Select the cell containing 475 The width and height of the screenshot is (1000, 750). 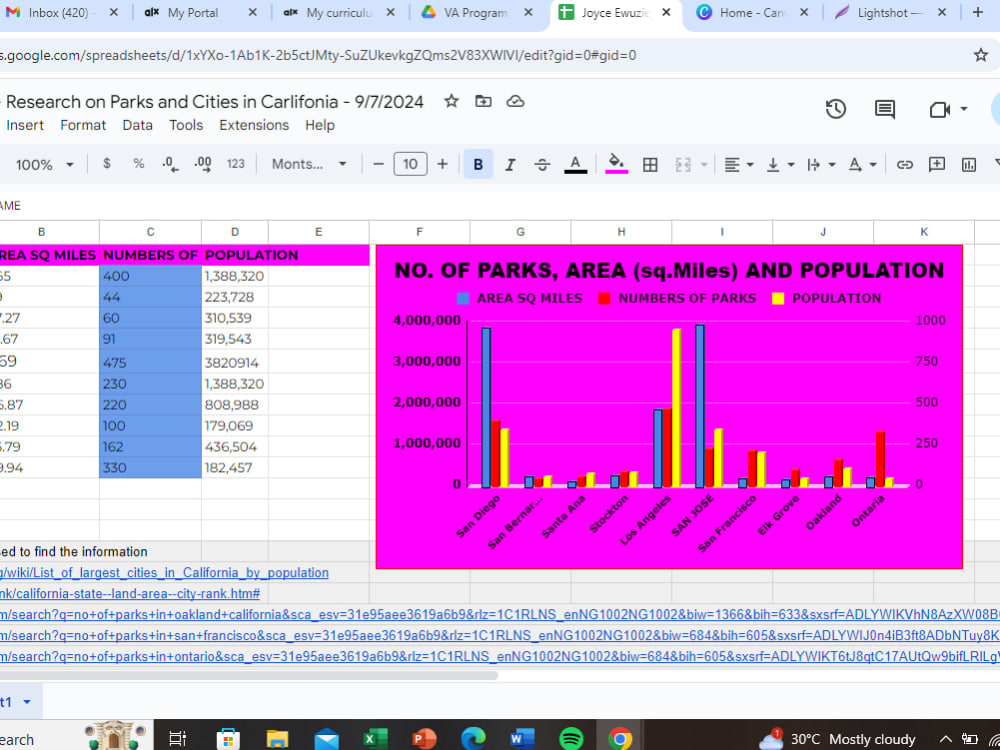click(151, 362)
